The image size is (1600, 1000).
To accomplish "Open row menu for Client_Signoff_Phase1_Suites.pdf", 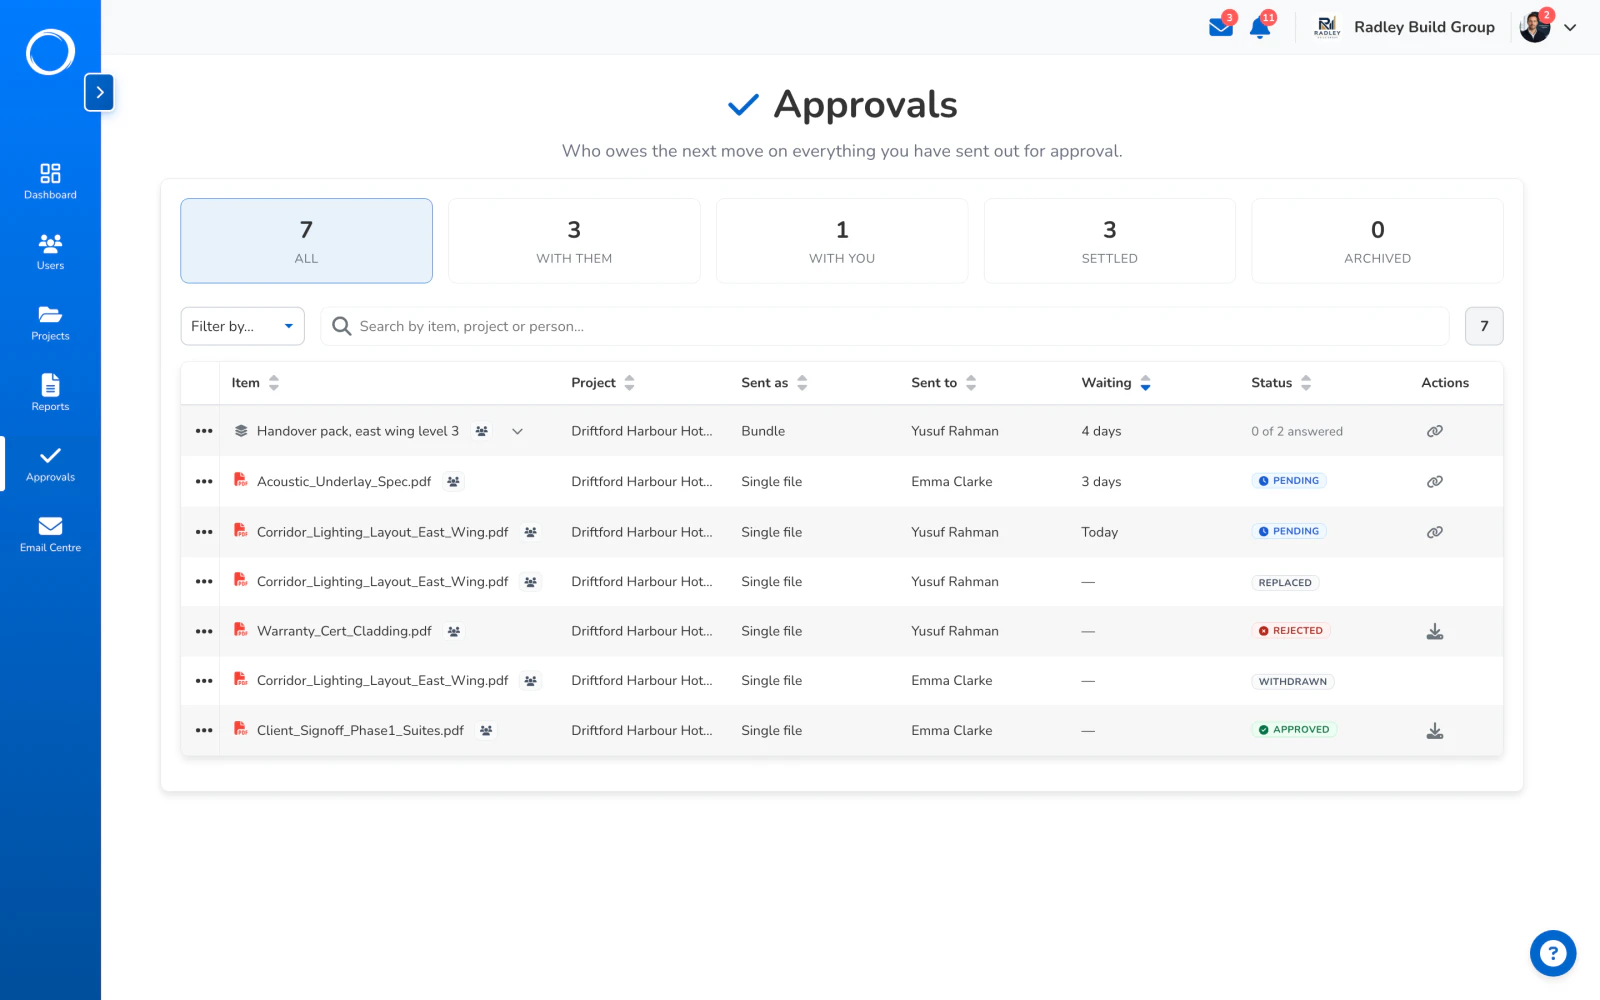I will [x=204, y=730].
